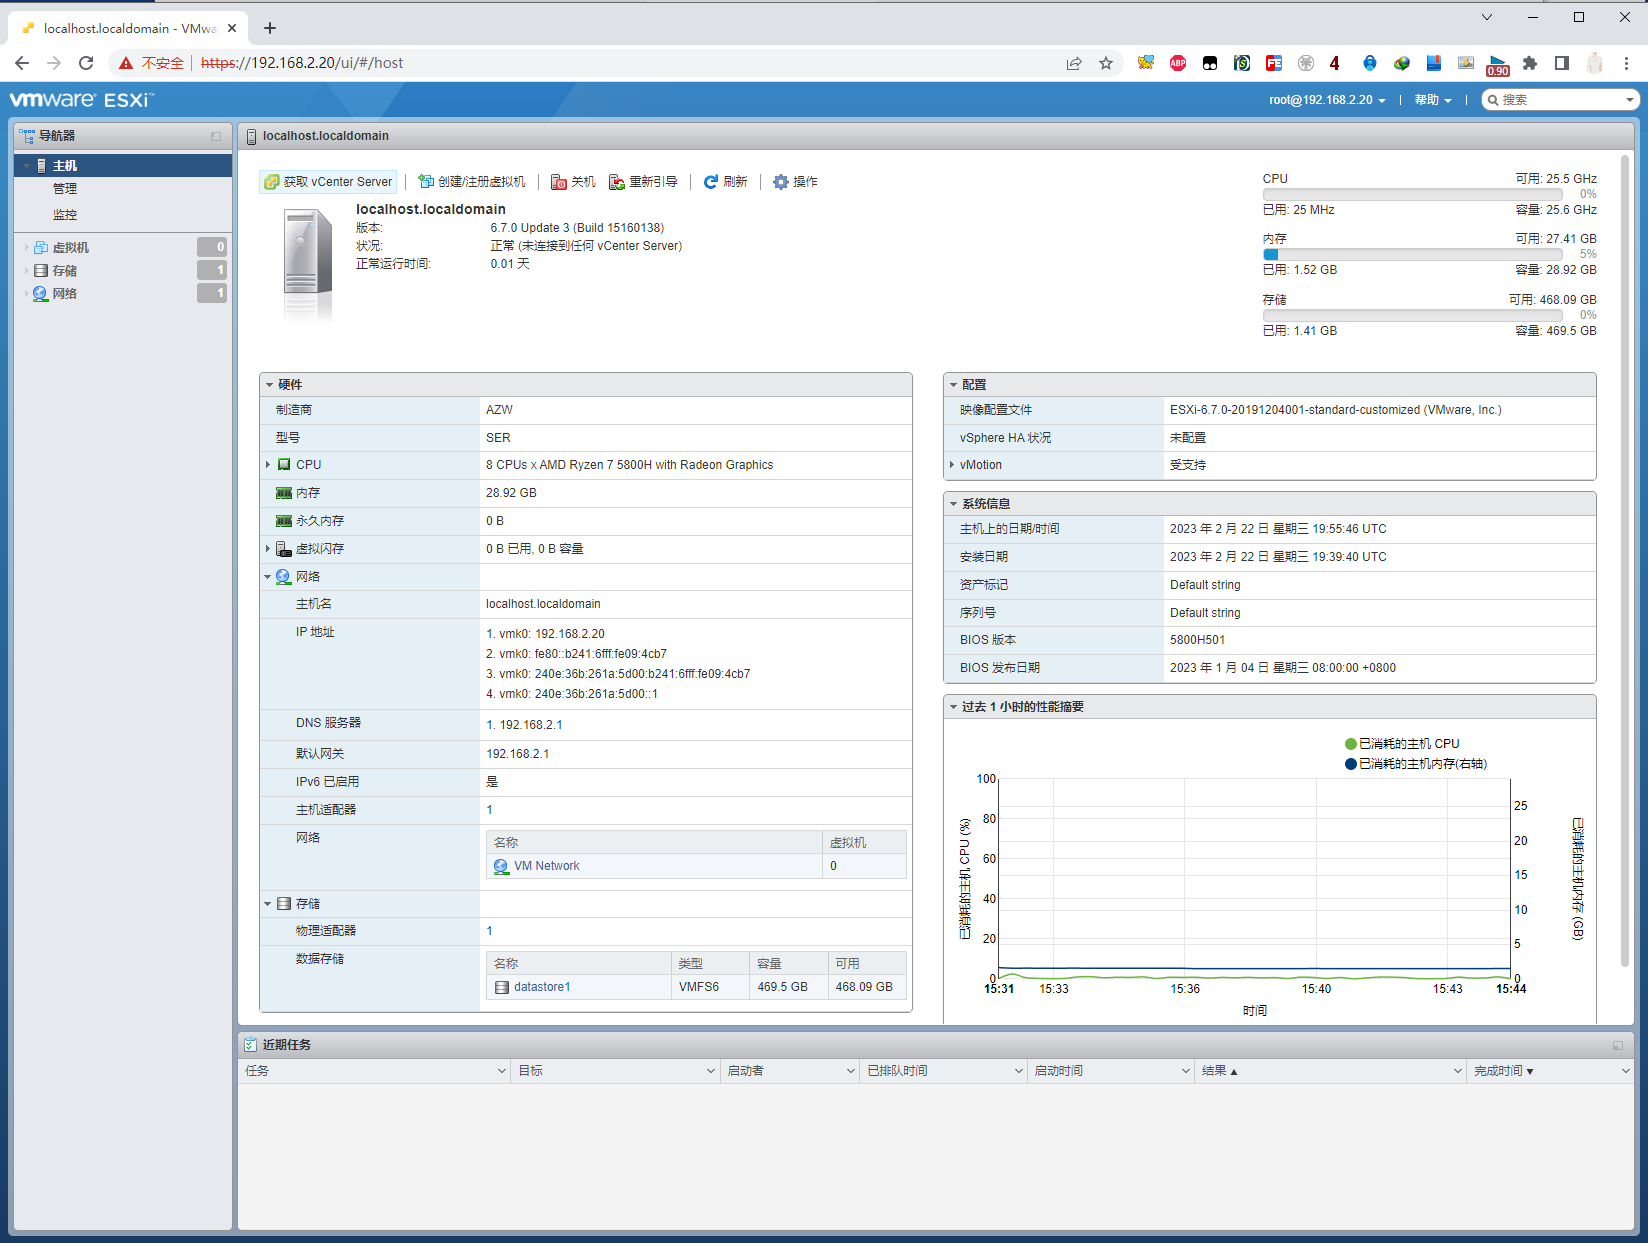Open Chrome three-dot menu

pyautogui.click(x=1626, y=63)
